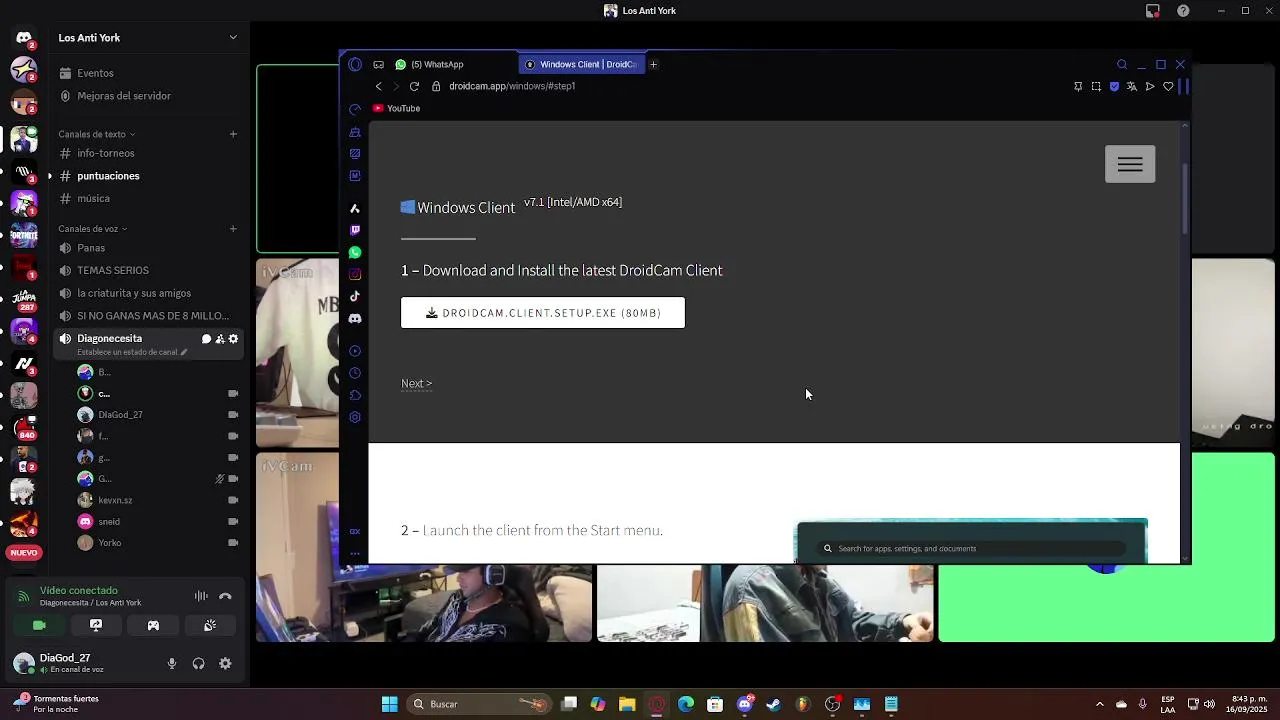The width and height of the screenshot is (1280, 720).
Task: Click the search box in the step 2 screenshot
Action: [x=971, y=548]
